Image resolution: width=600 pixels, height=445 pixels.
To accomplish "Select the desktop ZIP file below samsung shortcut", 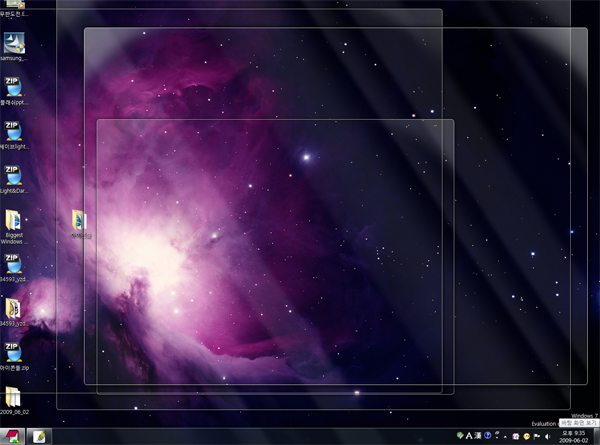I will click(x=14, y=88).
